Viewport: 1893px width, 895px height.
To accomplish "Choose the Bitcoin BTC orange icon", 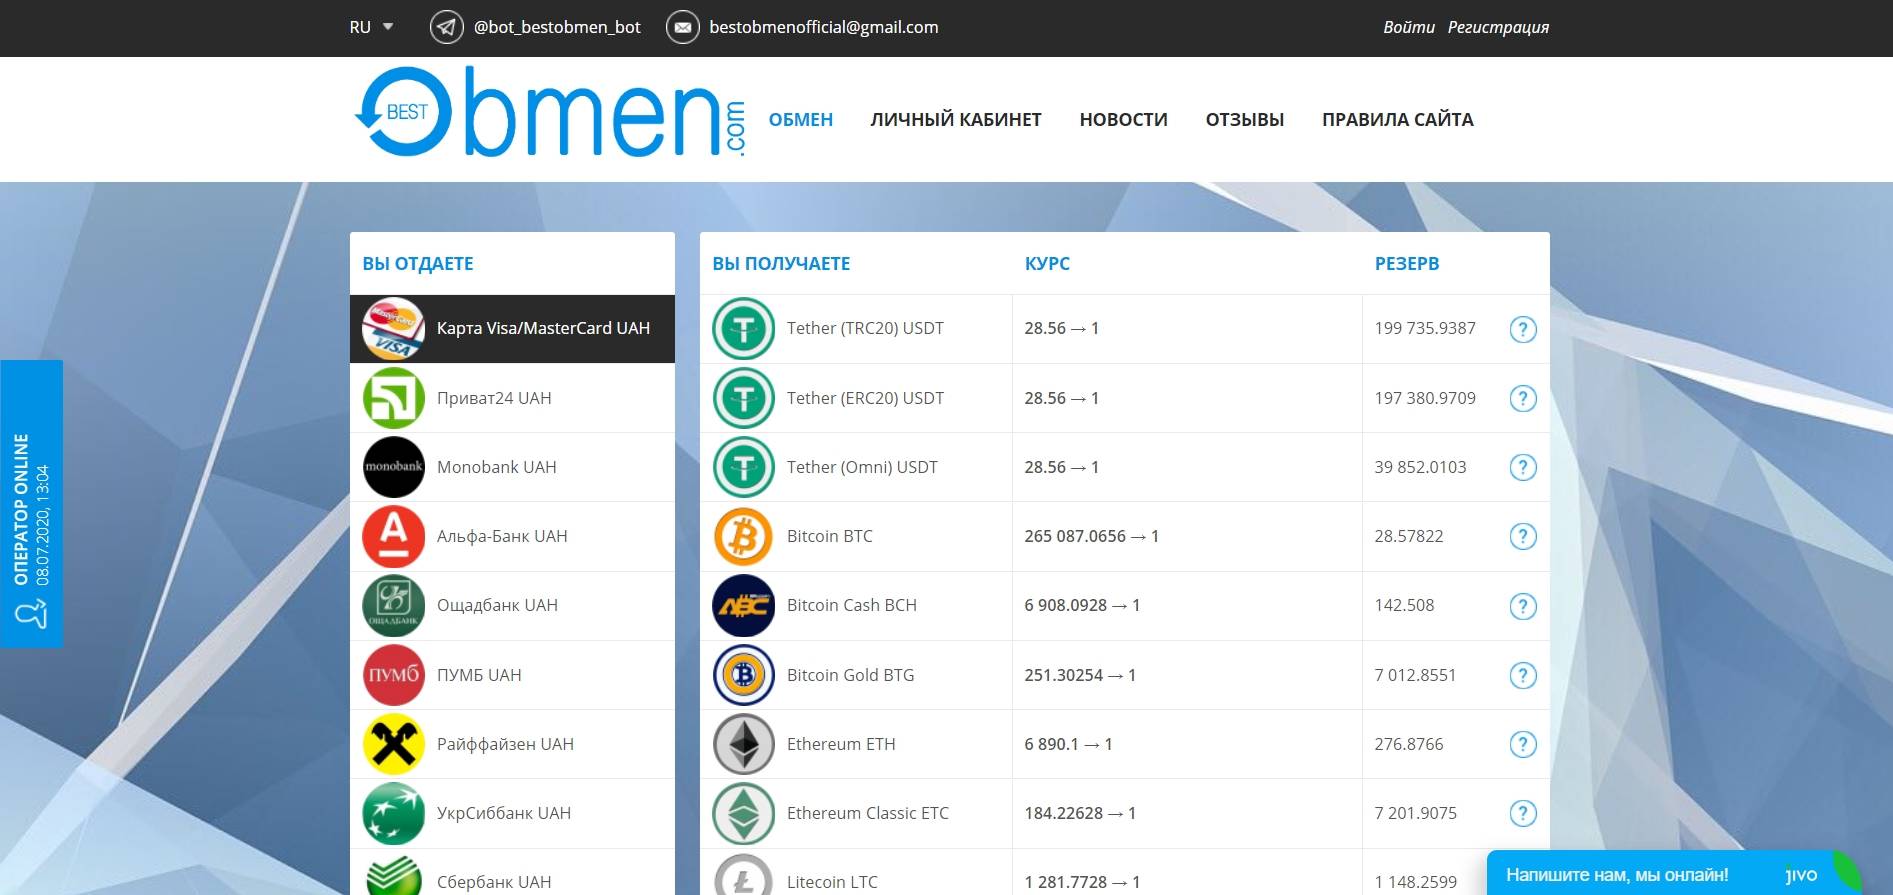I will pyautogui.click(x=743, y=536).
